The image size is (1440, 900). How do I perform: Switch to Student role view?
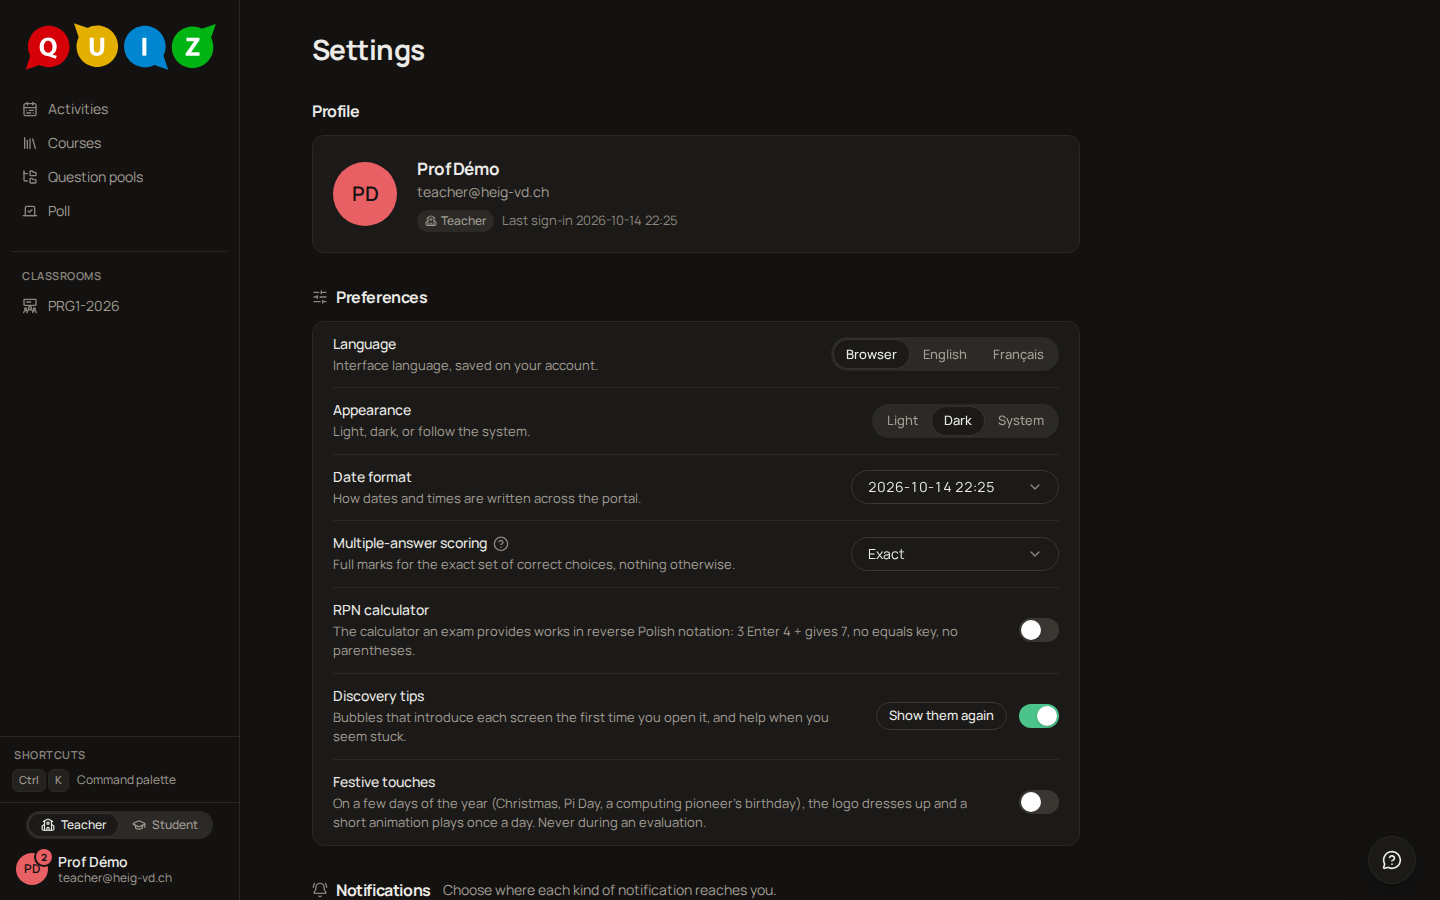click(x=165, y=825)
